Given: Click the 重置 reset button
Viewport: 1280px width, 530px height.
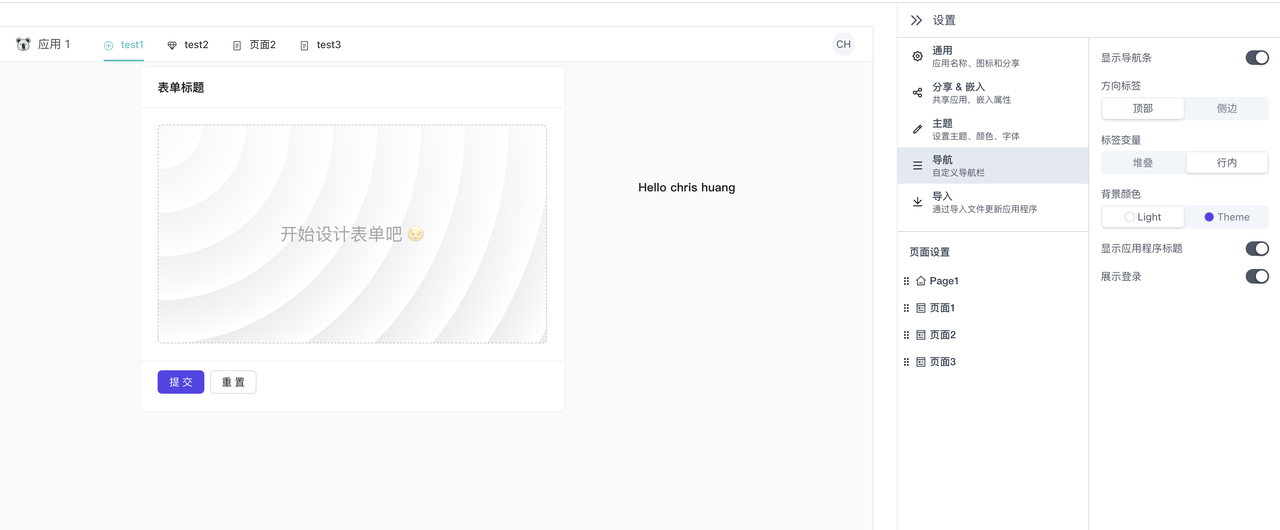Looking at the screenshot, I should [x=233, y=382].
